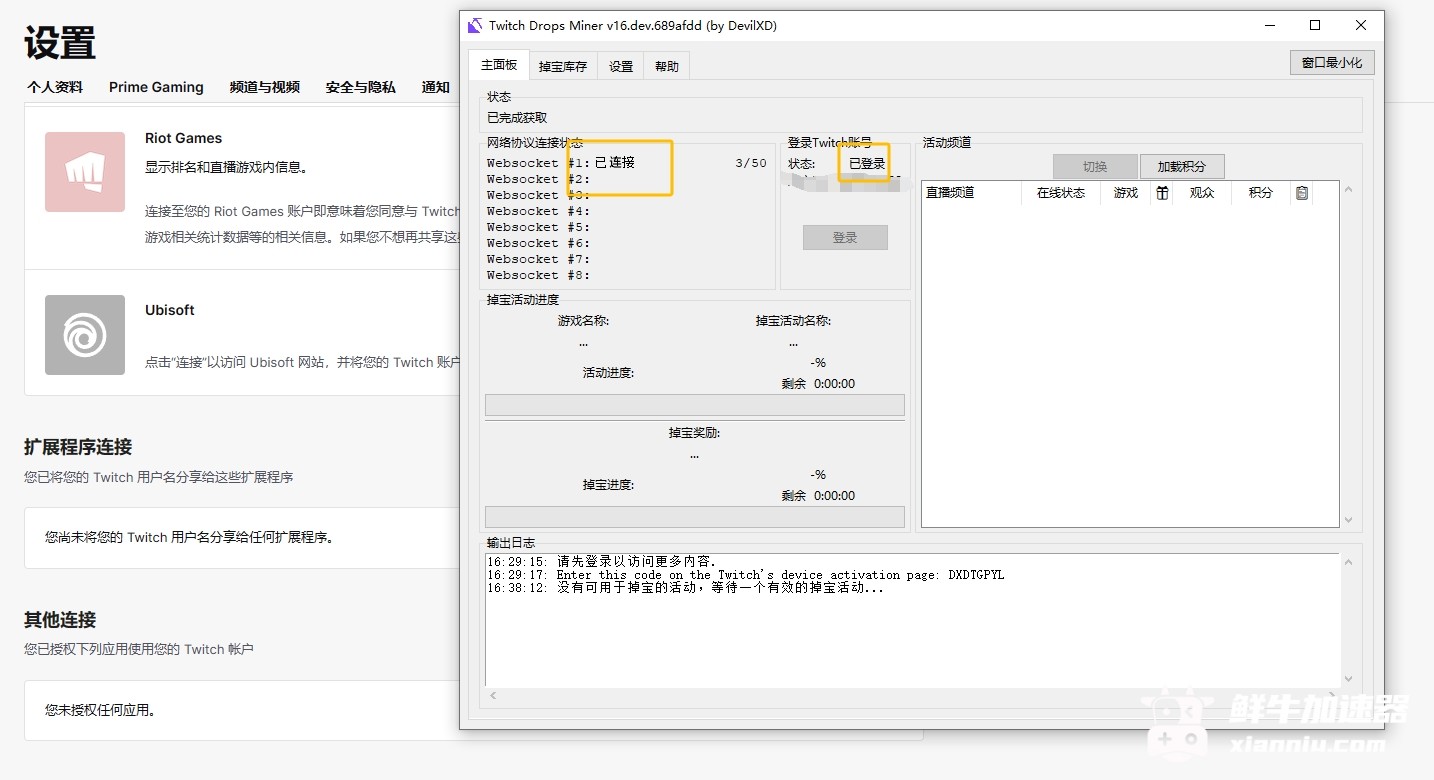
Task: Click the 活动进度 progress bar
Action: pos(695,405)
